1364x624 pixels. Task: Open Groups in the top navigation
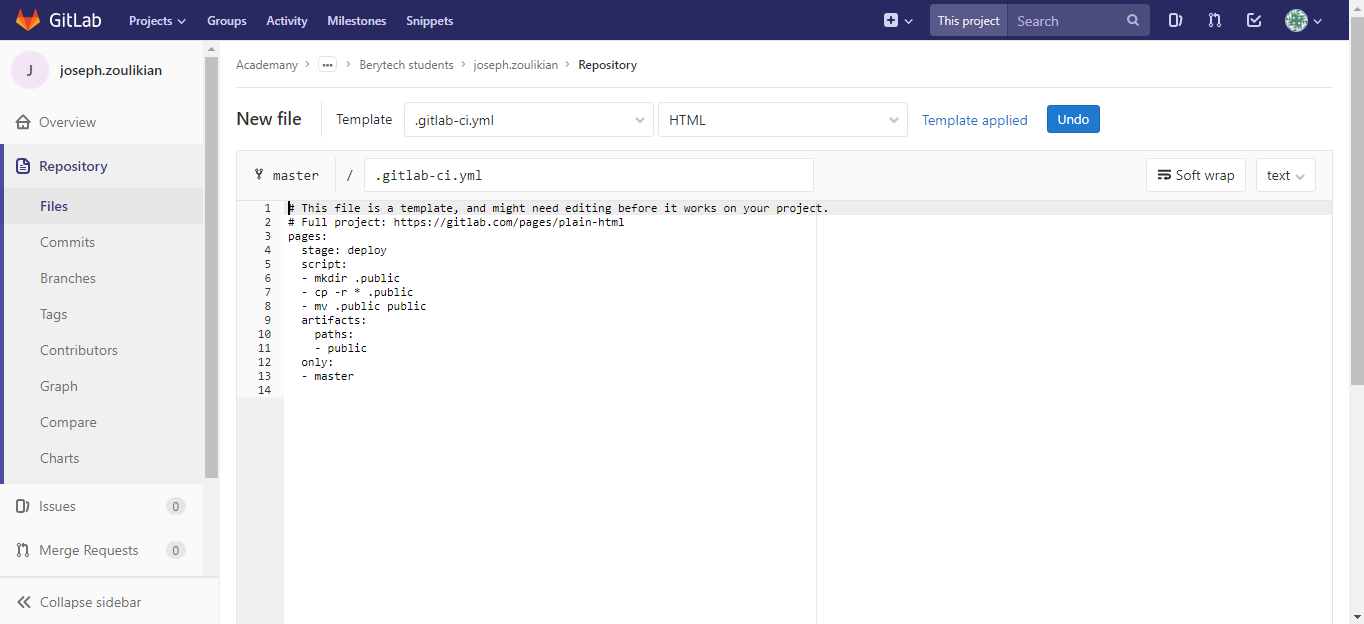(226, 20)
